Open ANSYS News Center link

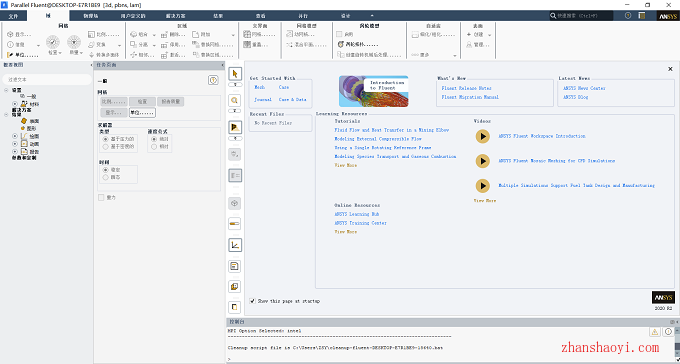(584, 88)
